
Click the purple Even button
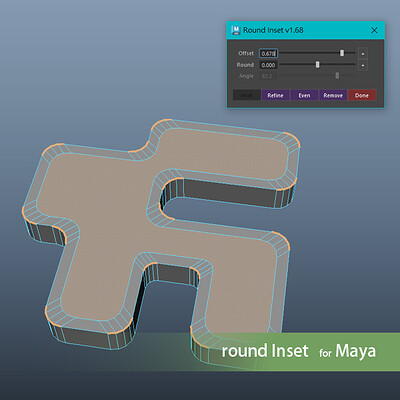pyautogui.click(x=304, y=95)
